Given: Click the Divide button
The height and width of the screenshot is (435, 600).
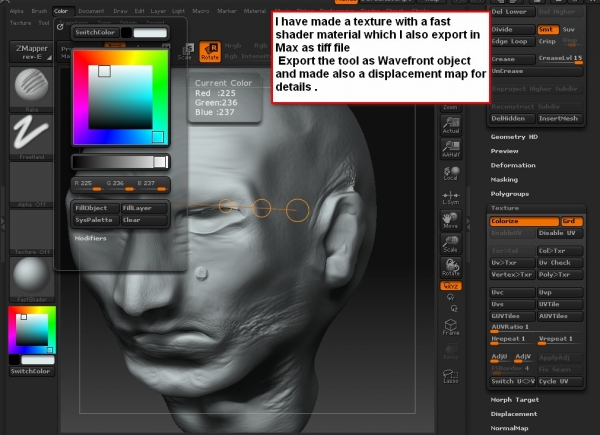Looking at the screenshot, I should (x=512, y=29).
